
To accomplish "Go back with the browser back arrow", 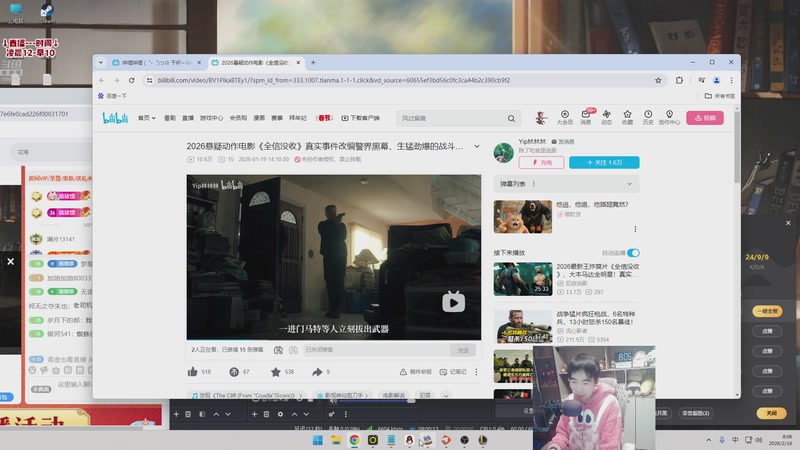I will pyautogui.click(x=102, y=80).
